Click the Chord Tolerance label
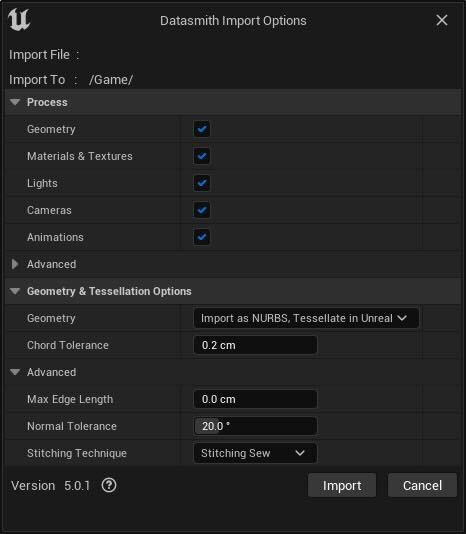 point(68,345)
